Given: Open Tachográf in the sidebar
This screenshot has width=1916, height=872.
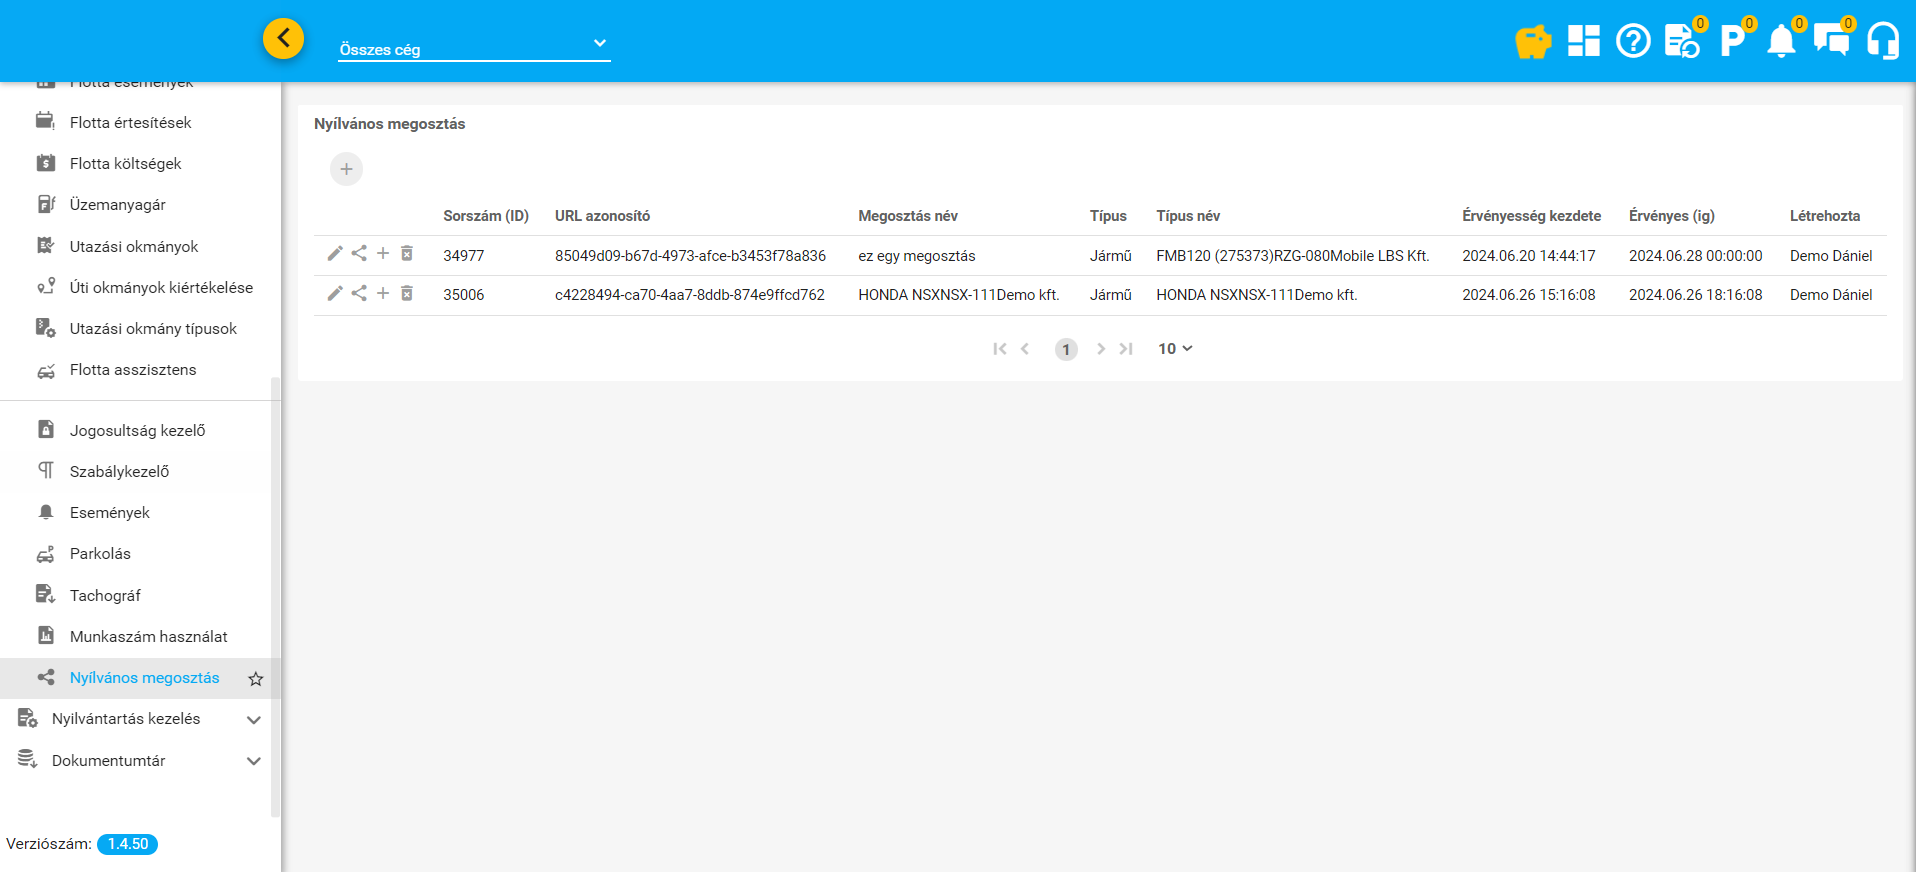Looking at the screenshot, I should point(105,596).
